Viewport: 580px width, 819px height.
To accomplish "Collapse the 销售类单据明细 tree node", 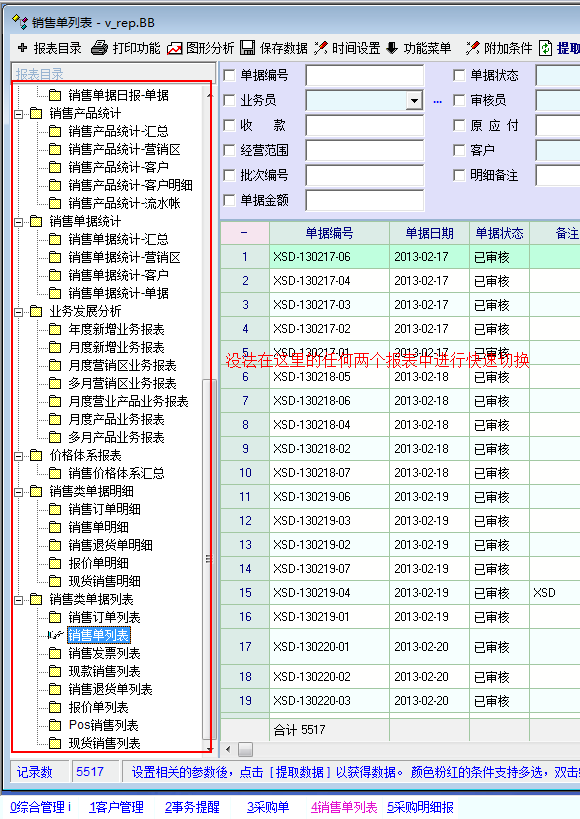I will click(19, 492).
